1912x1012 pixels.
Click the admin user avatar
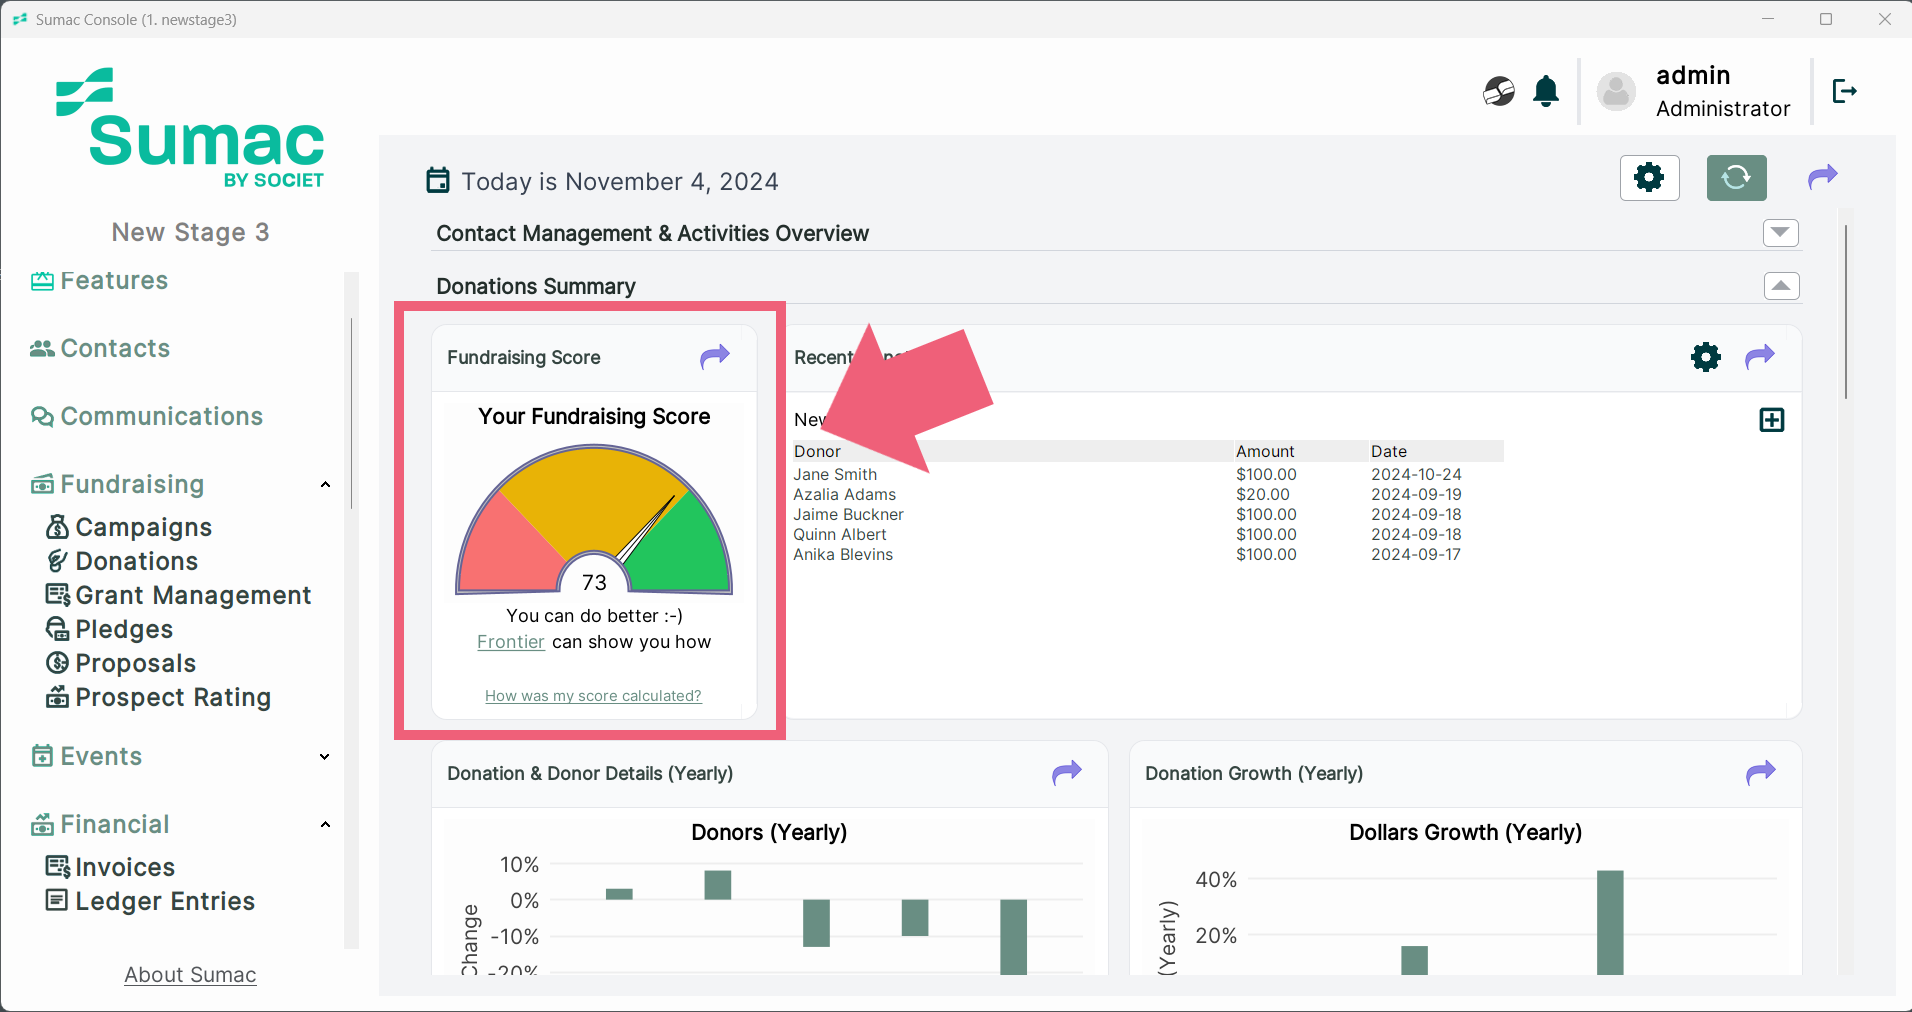point(1616,91)
